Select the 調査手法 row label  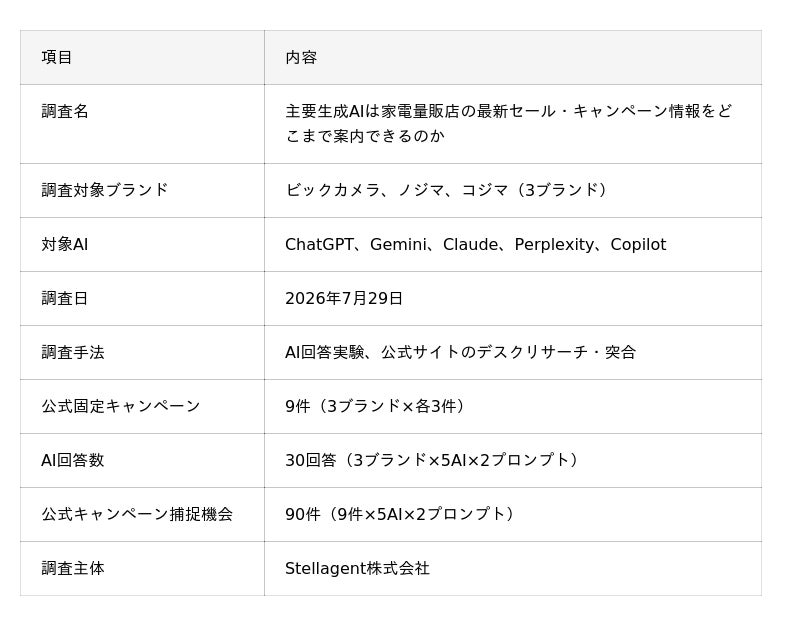pyautogui.click(x=73, y=352)
